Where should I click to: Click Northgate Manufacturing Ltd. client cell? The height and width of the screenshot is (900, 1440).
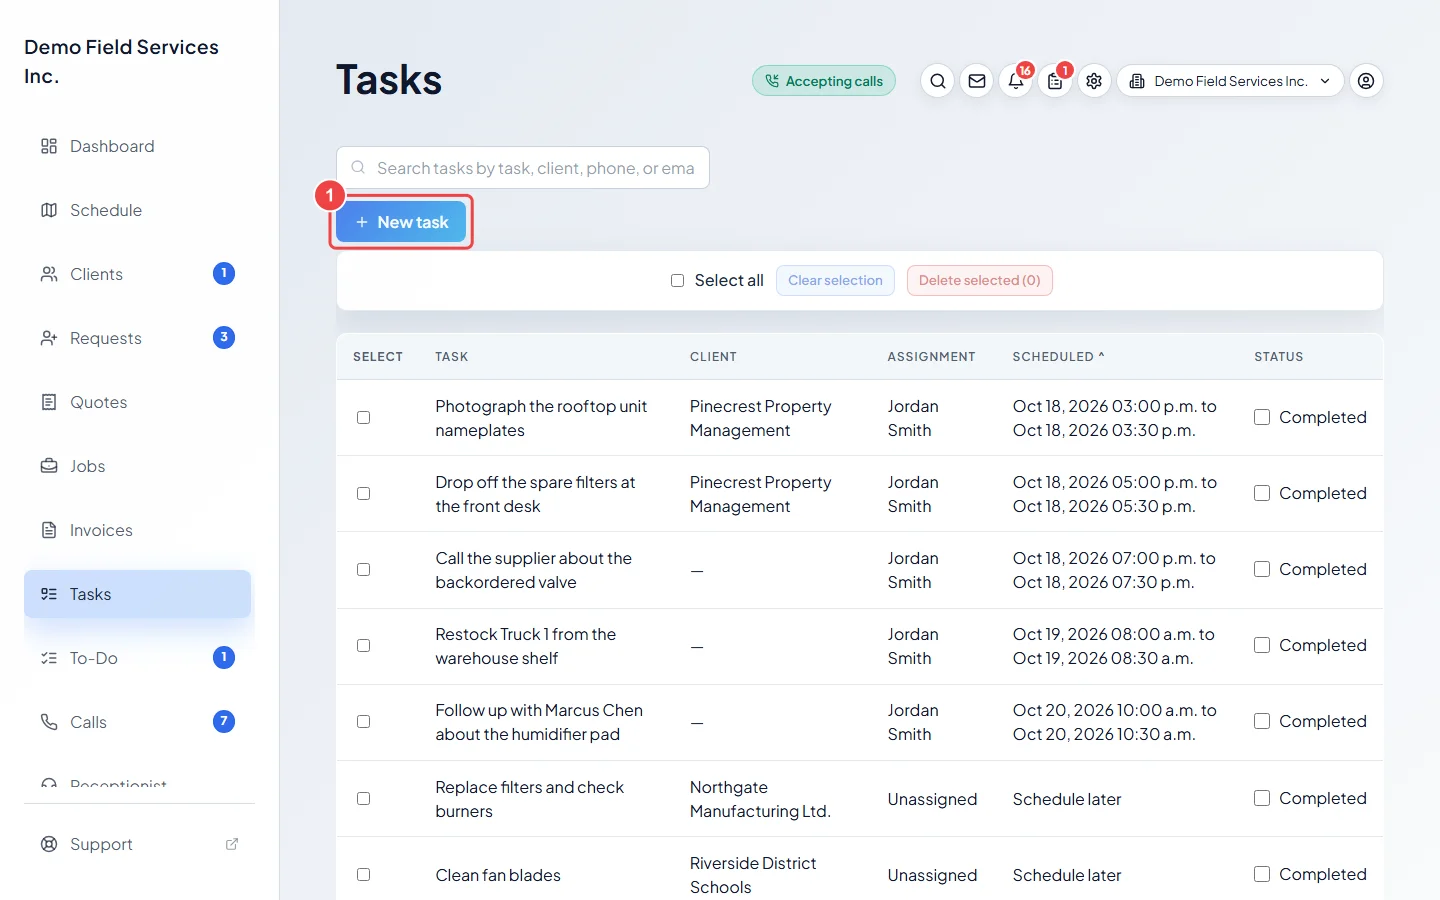(x=760, y=799)
